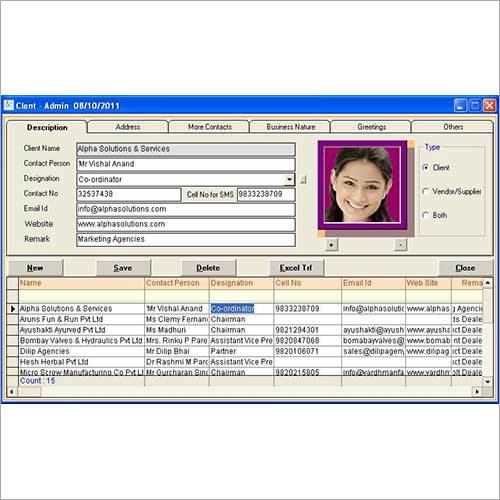Screen dimensions: 500x500
Task: Click the grid's scroll up arrow
Action: (488, 283)
